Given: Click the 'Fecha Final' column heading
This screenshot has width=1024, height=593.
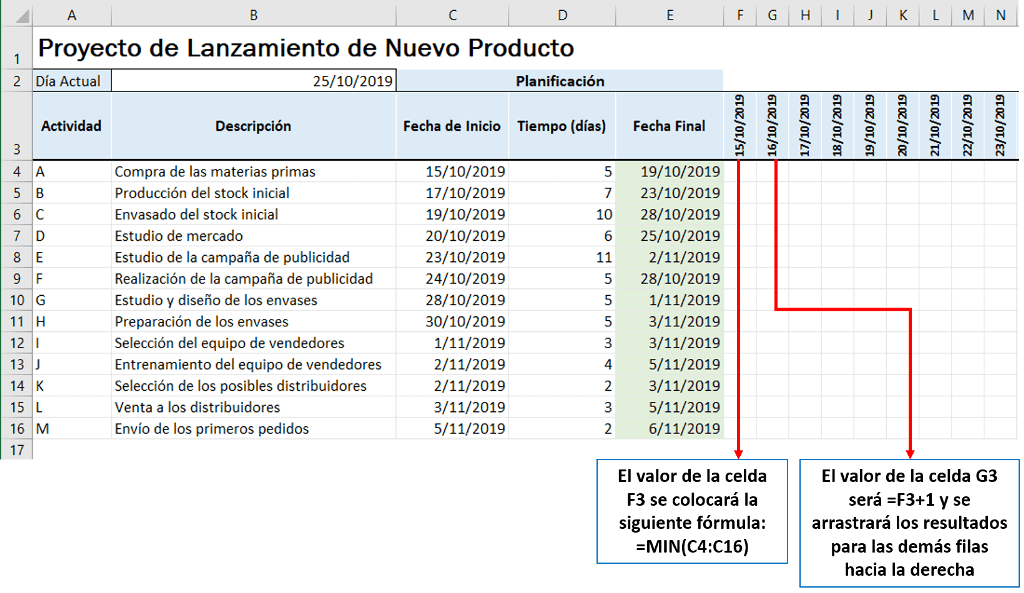Looking at the screenshot, I should 668,124.
